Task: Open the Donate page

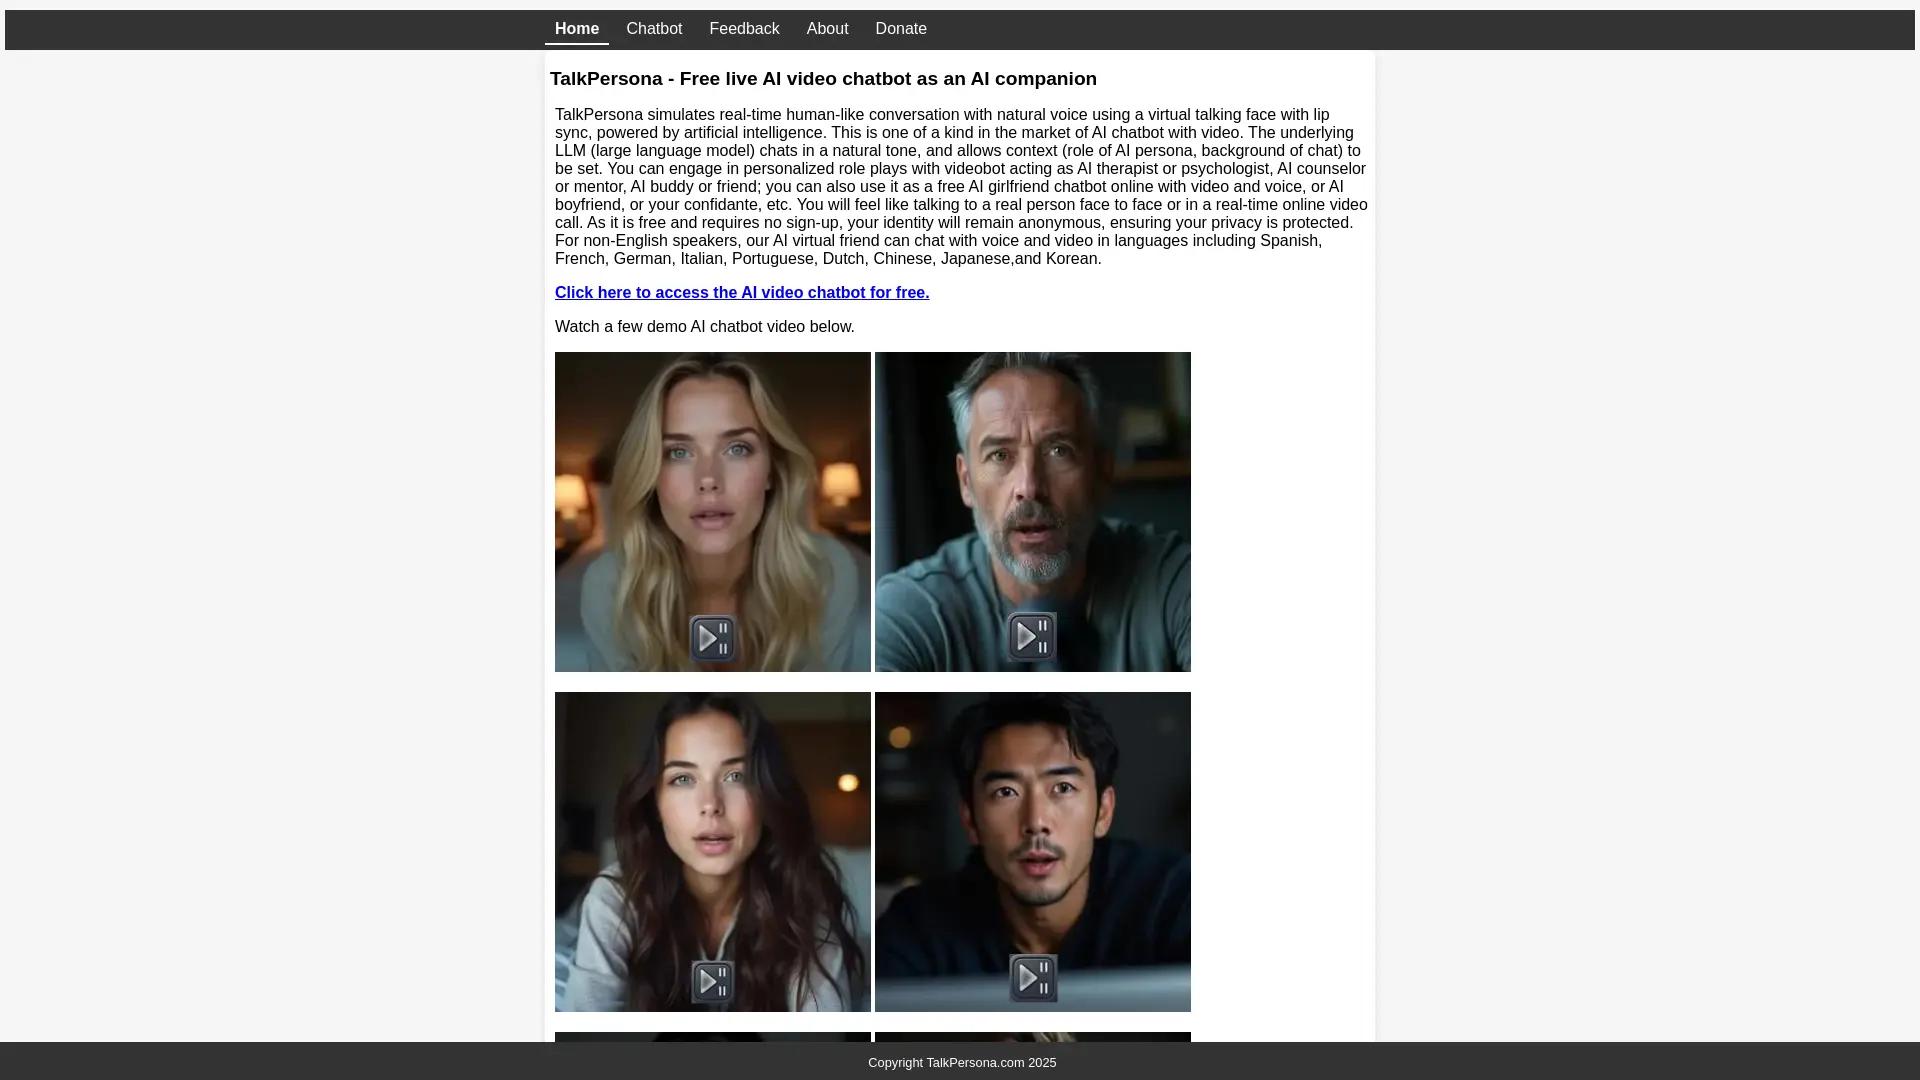Action: pyautogui.click(x=900, y=29)
